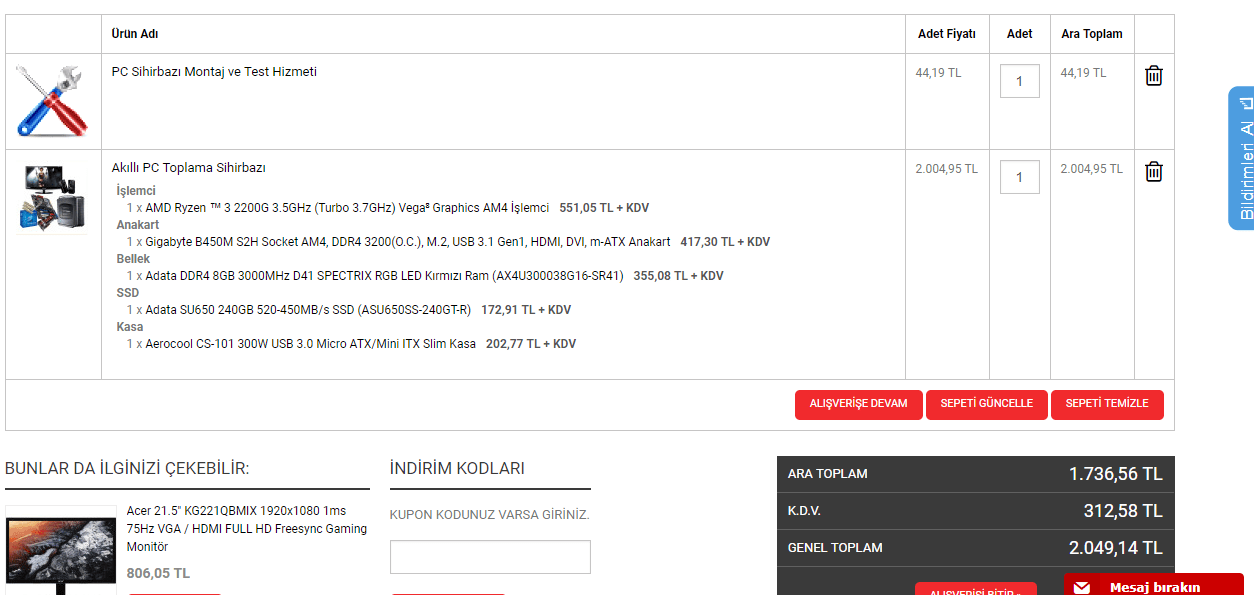Screen dimensions: 1254x595
Task: Open Akıllı PC Toplama Sihirbazı product link
Action: click(189, 168)
